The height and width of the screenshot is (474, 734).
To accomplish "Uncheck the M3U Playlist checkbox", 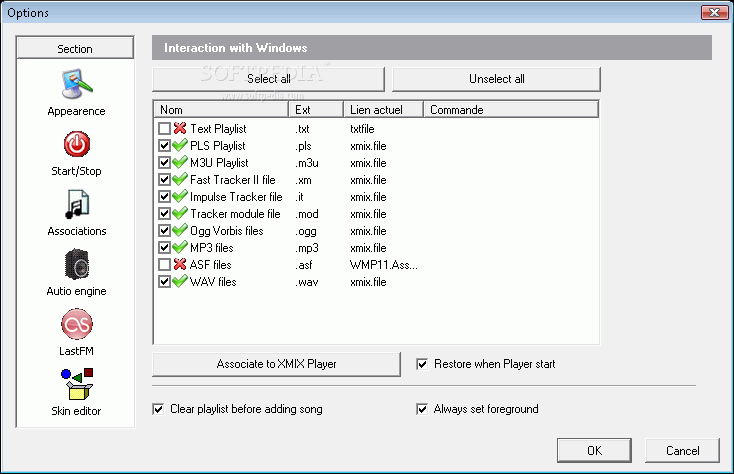I will [164, 162].
